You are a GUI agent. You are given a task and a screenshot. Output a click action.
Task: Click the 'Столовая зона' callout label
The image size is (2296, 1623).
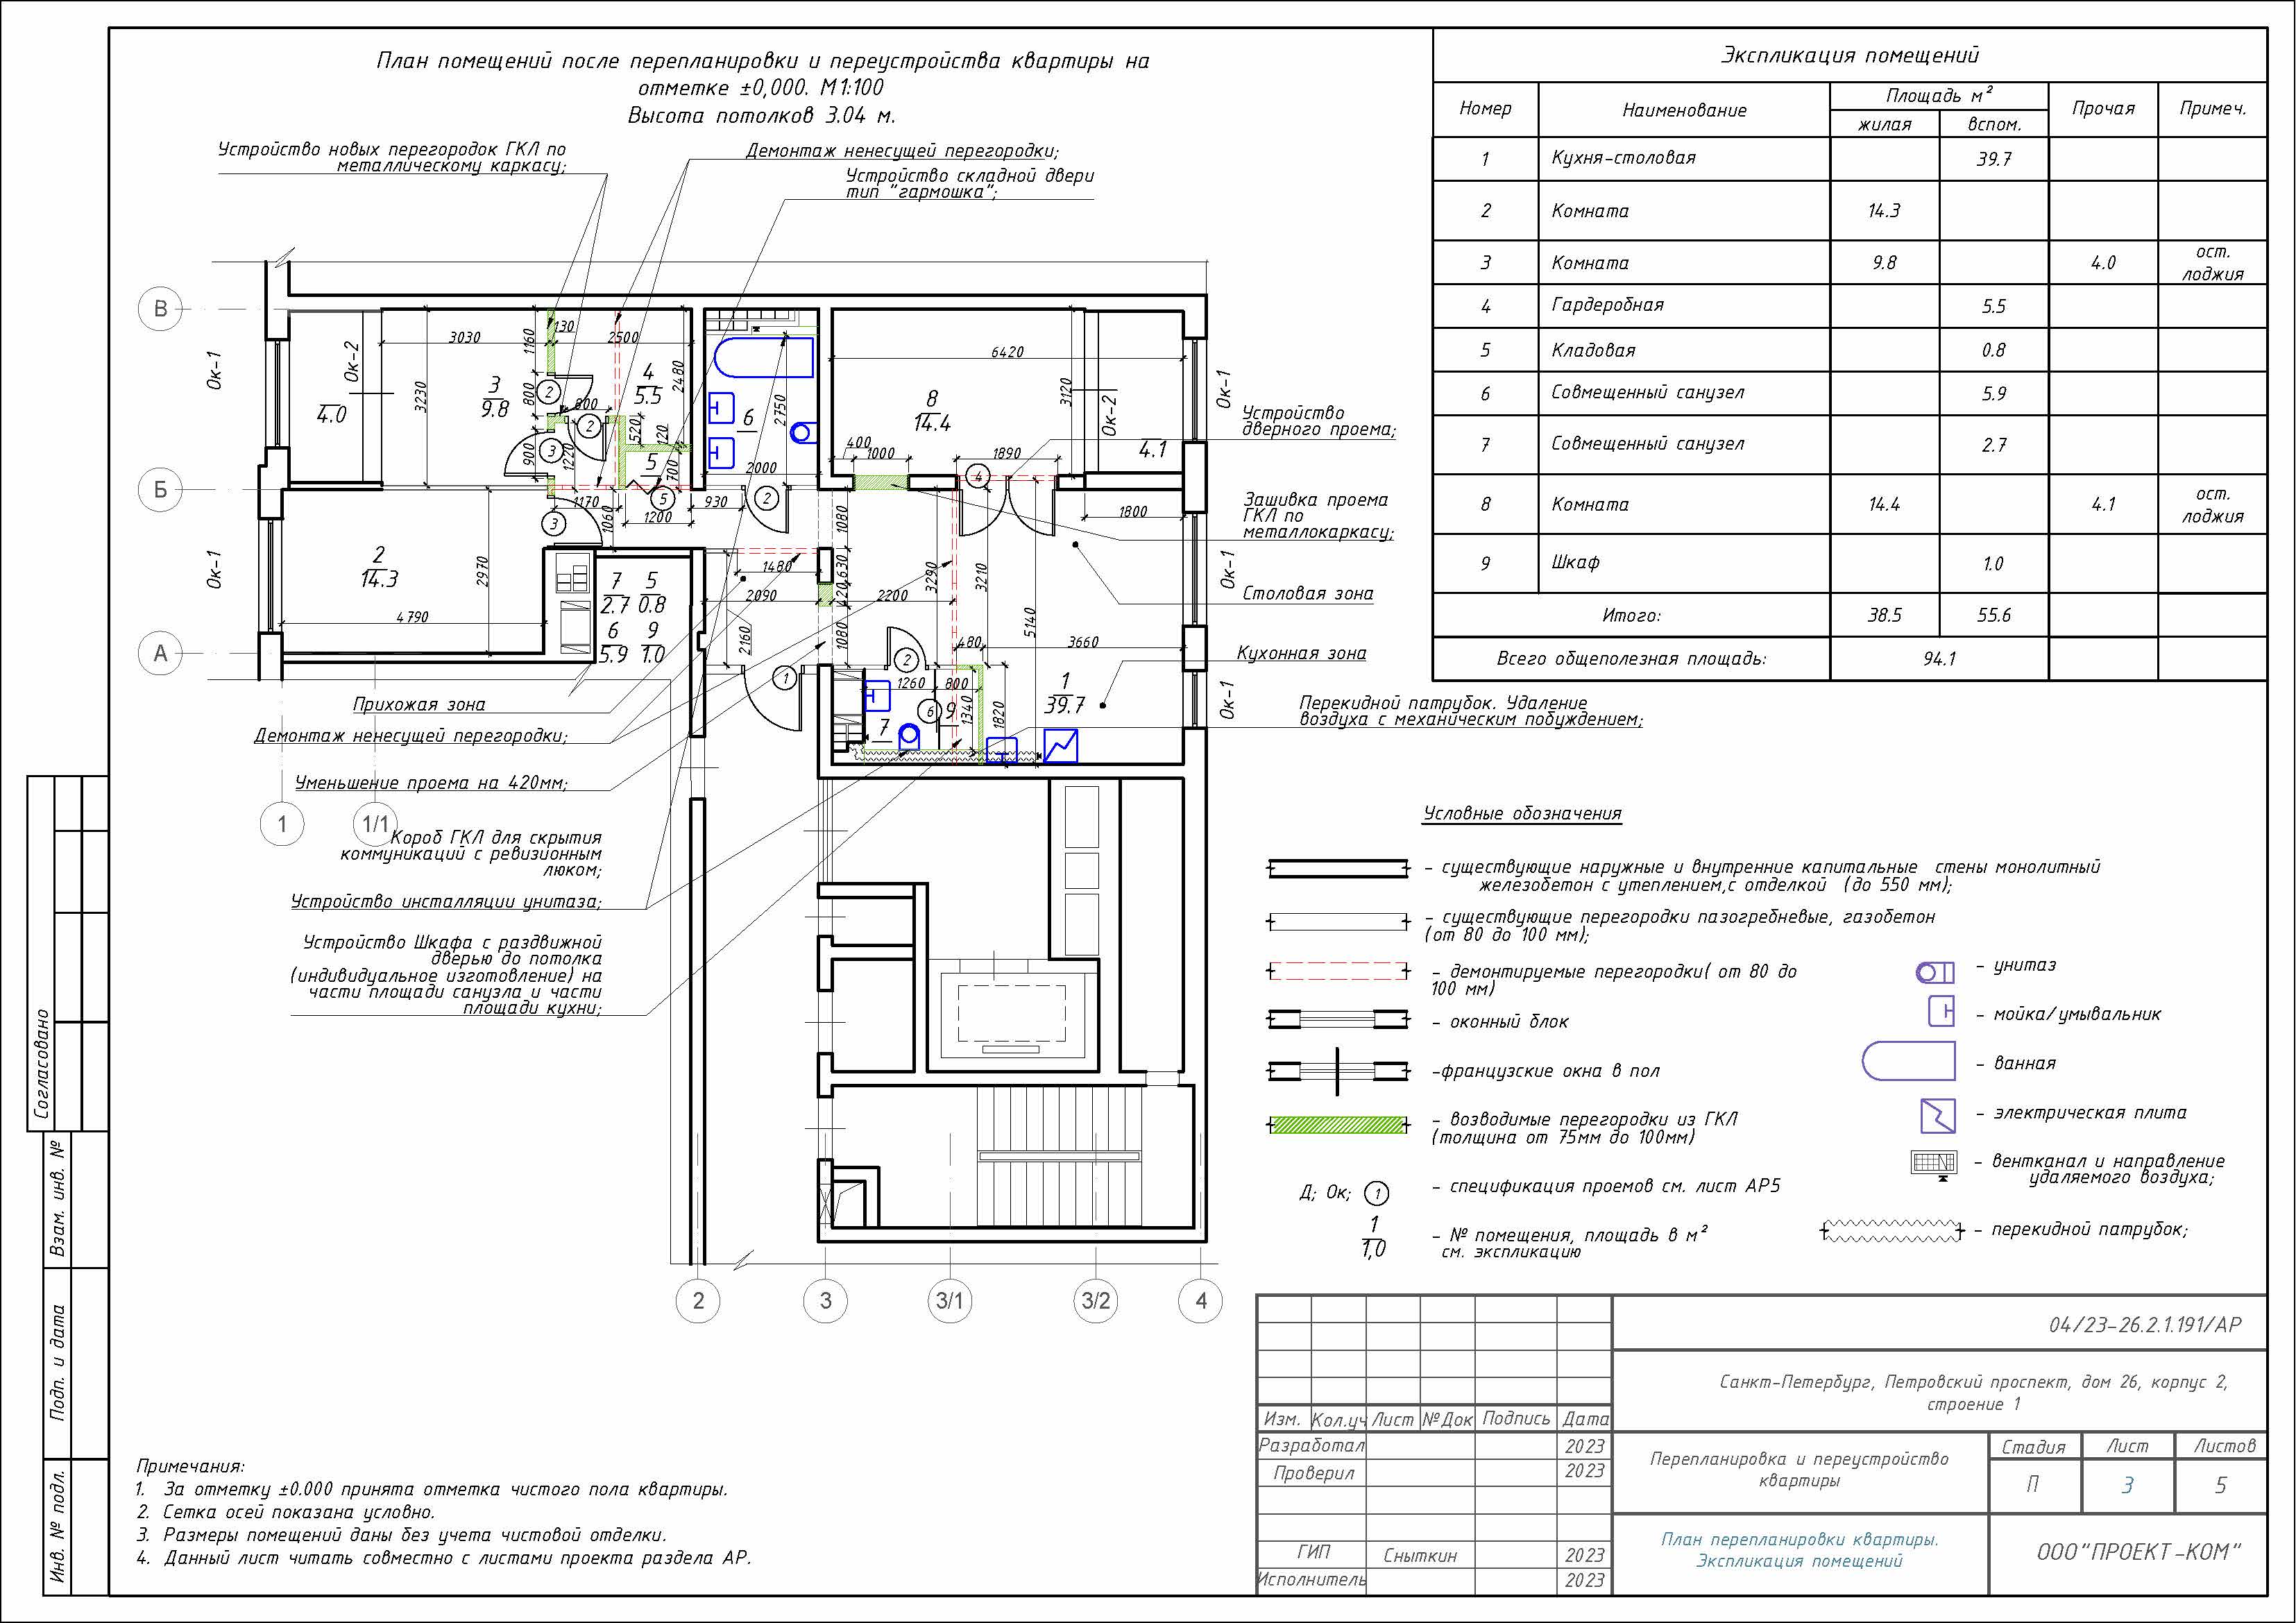[1307, 594]
